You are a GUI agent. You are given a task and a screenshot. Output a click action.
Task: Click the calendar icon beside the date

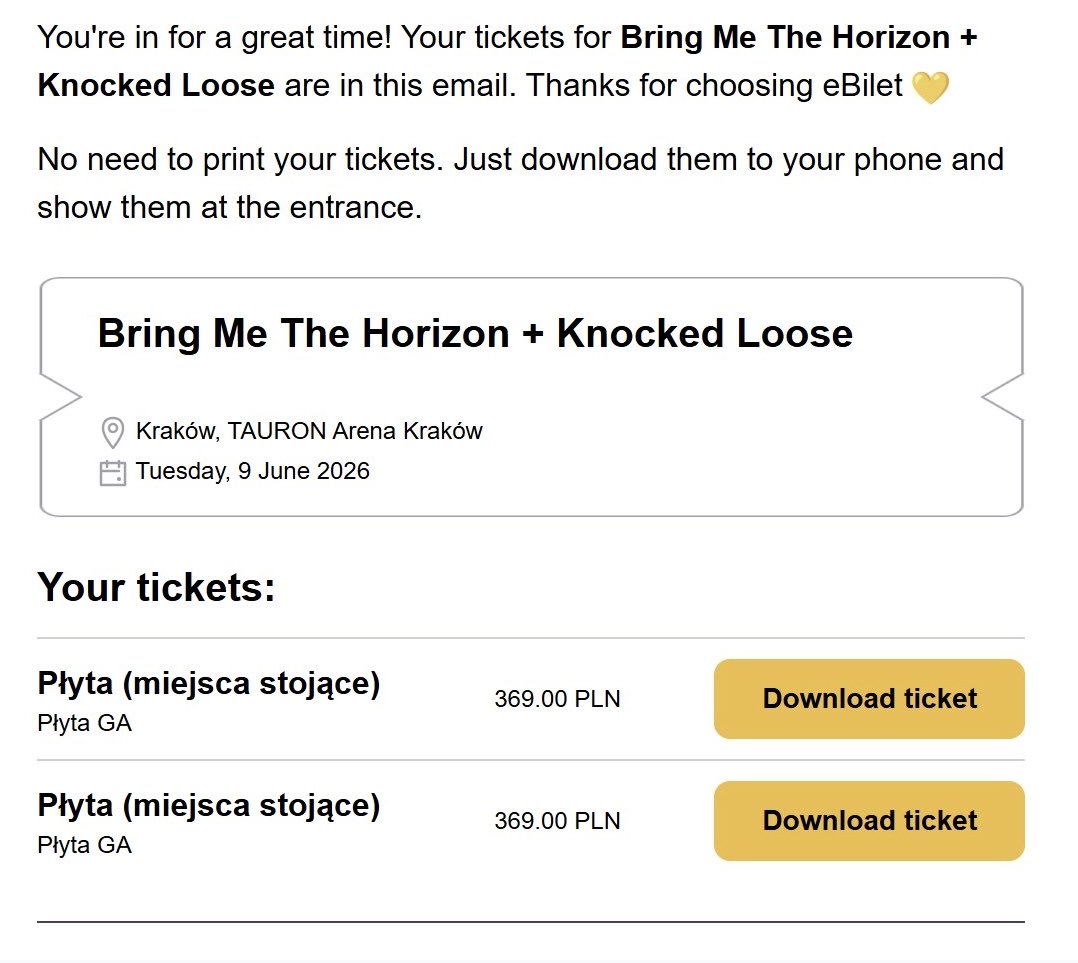click(113, 472)
